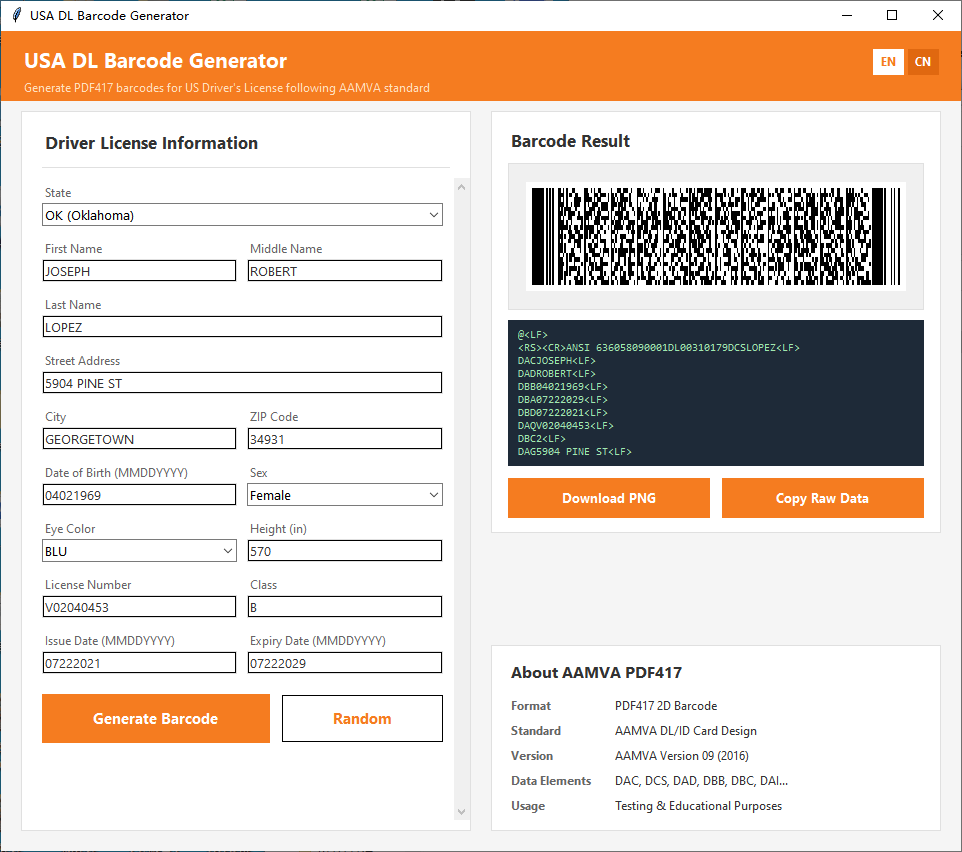The height and width of the screenshot is (852, 962).
Task: Click the DBB04021969<LF> raw data line
Action: [562, 387]
